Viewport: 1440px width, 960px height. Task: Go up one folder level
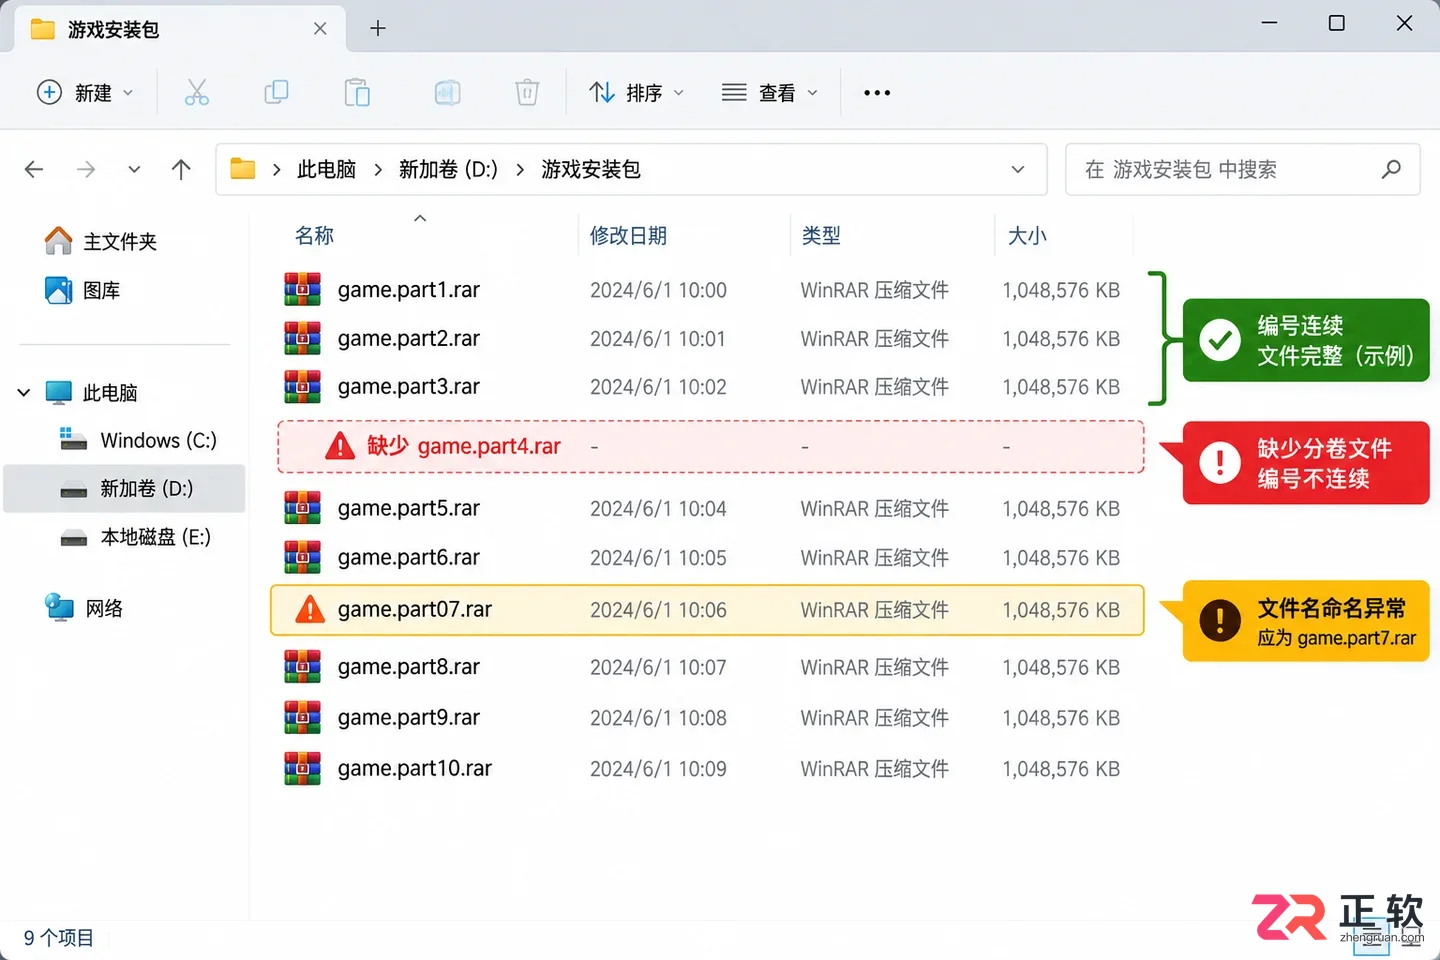181,169
